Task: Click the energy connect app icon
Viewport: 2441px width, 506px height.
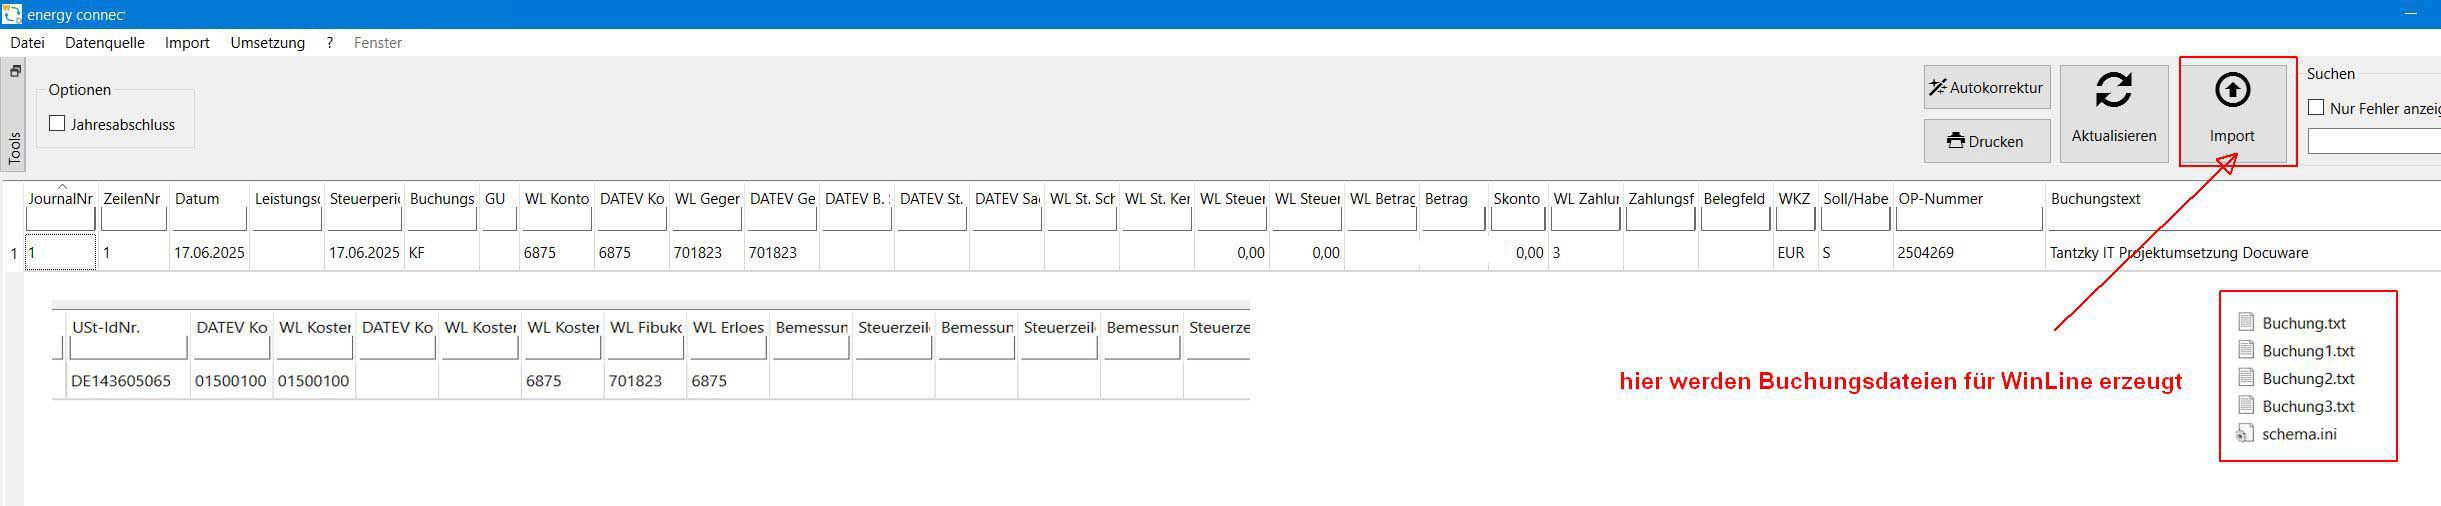Action: (12, 14)
